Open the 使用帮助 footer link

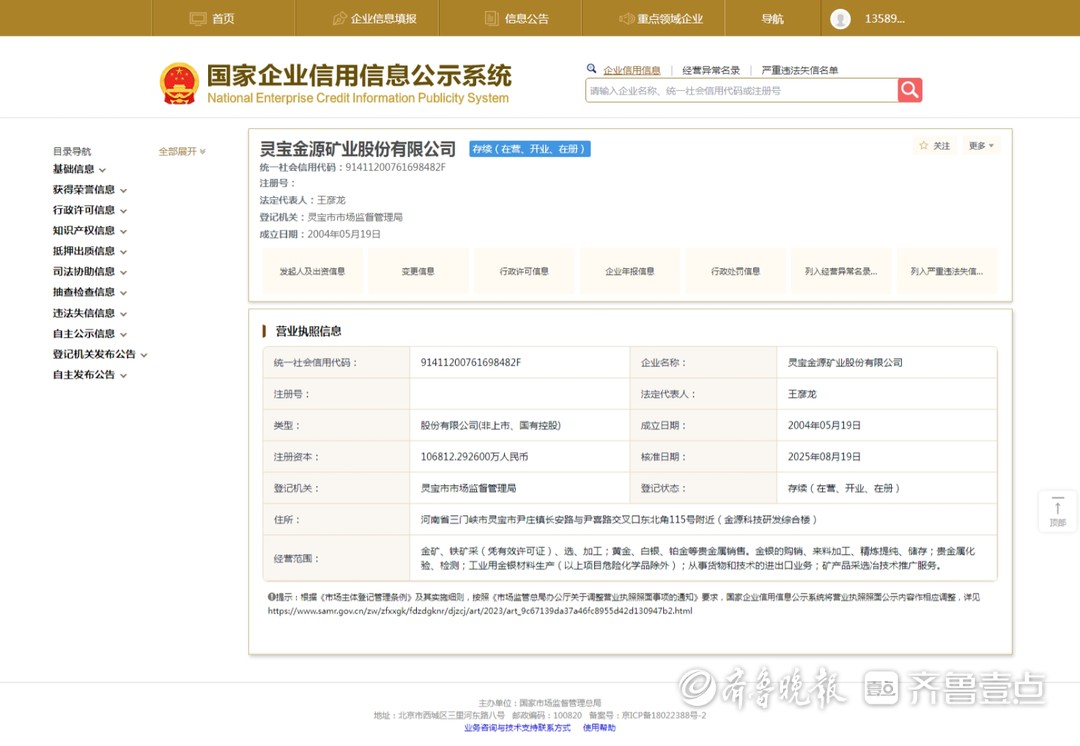pyautogui.click(x=599, y=728)
